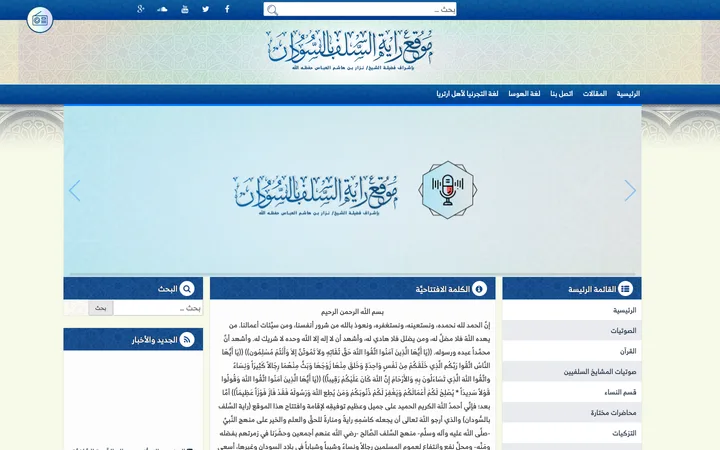Open الصوتيات in the main menu sidebar
Image resolution: width=720 pixels, height=450 pixels.
[572, 331]
